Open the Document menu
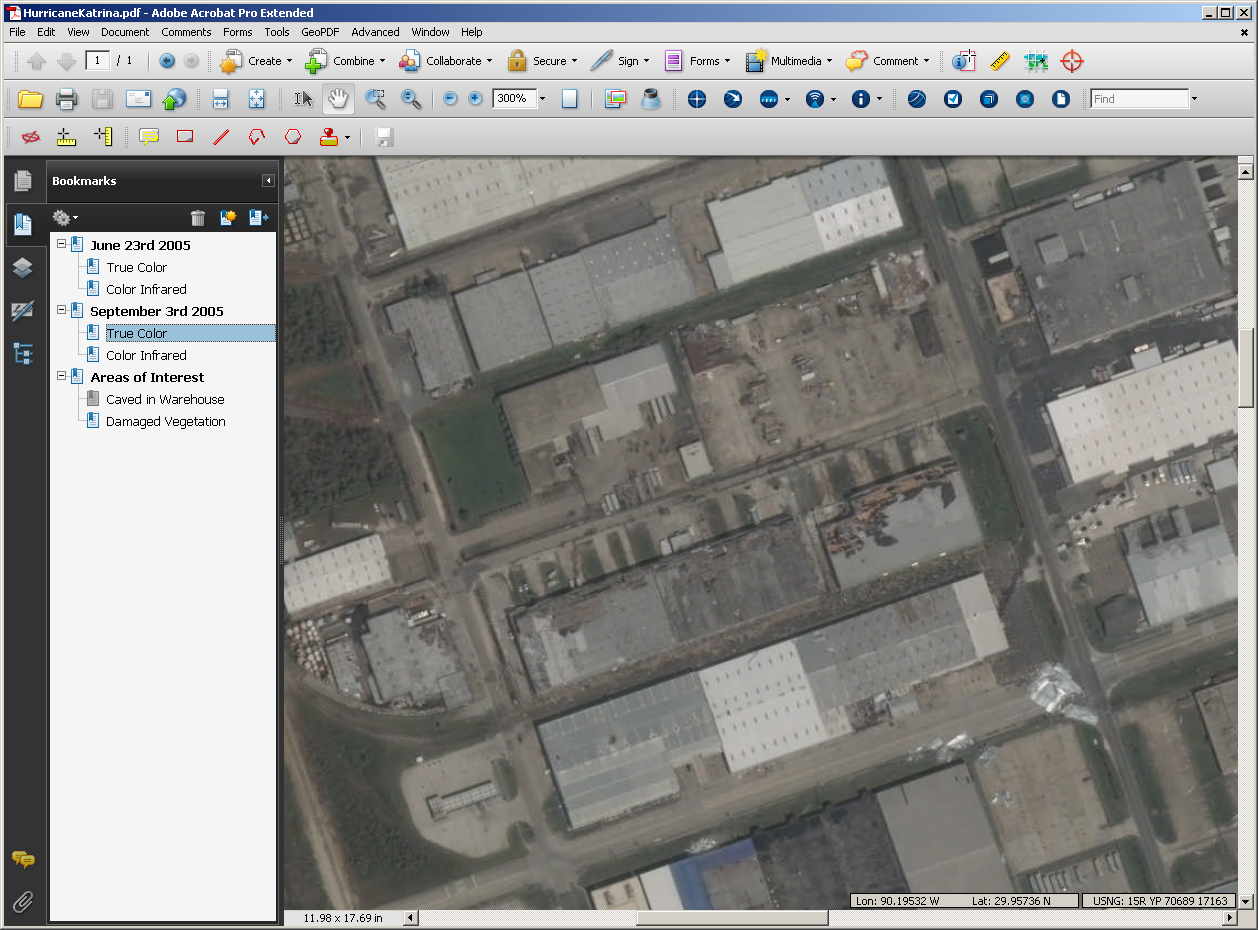 click(125, 32)
